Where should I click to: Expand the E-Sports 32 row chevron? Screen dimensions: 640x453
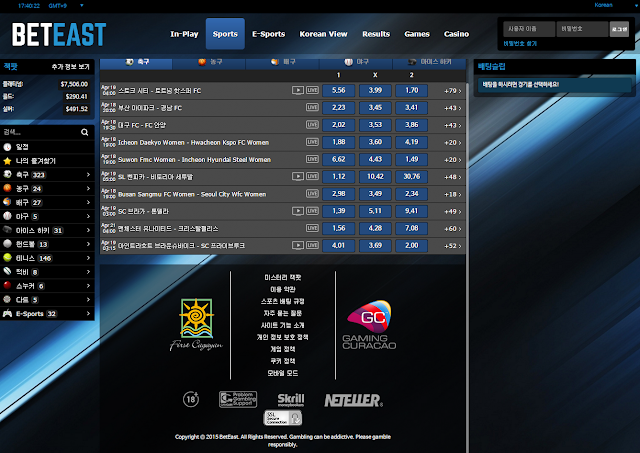(88, 313)
